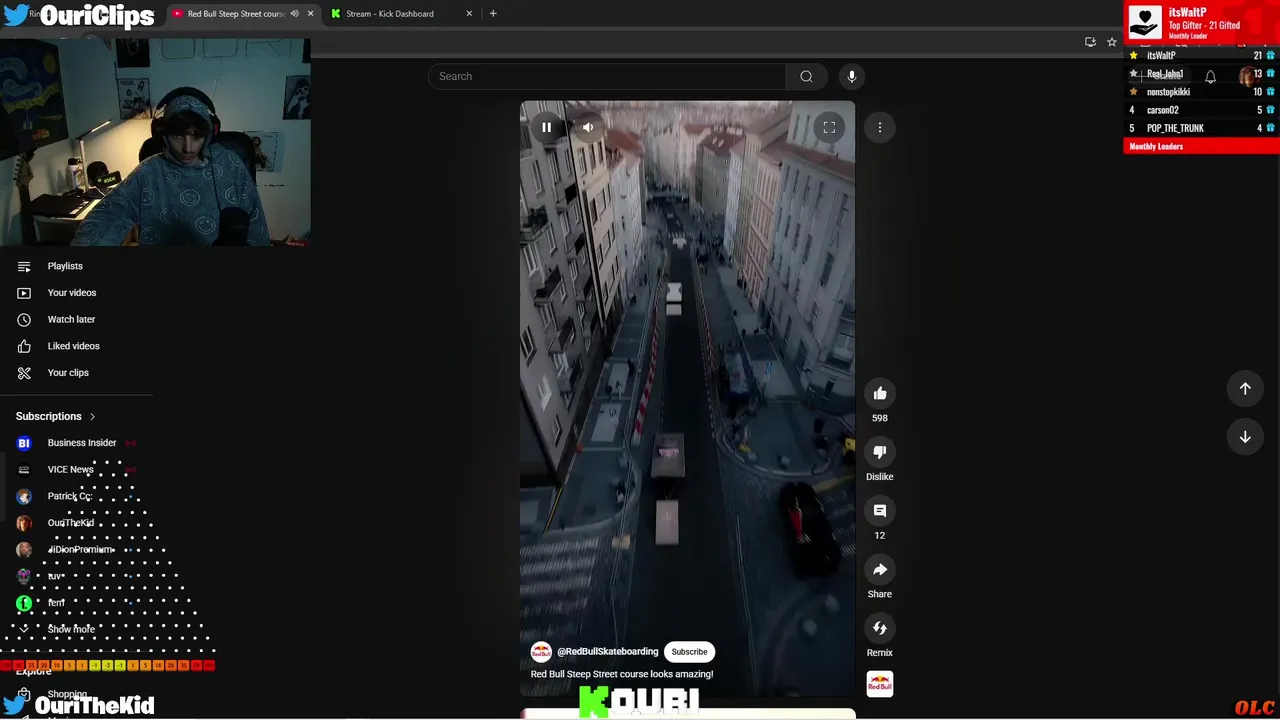Click the Share arrow icon
The height and width of the screenshot is (720, 1280).
(880, 570)
